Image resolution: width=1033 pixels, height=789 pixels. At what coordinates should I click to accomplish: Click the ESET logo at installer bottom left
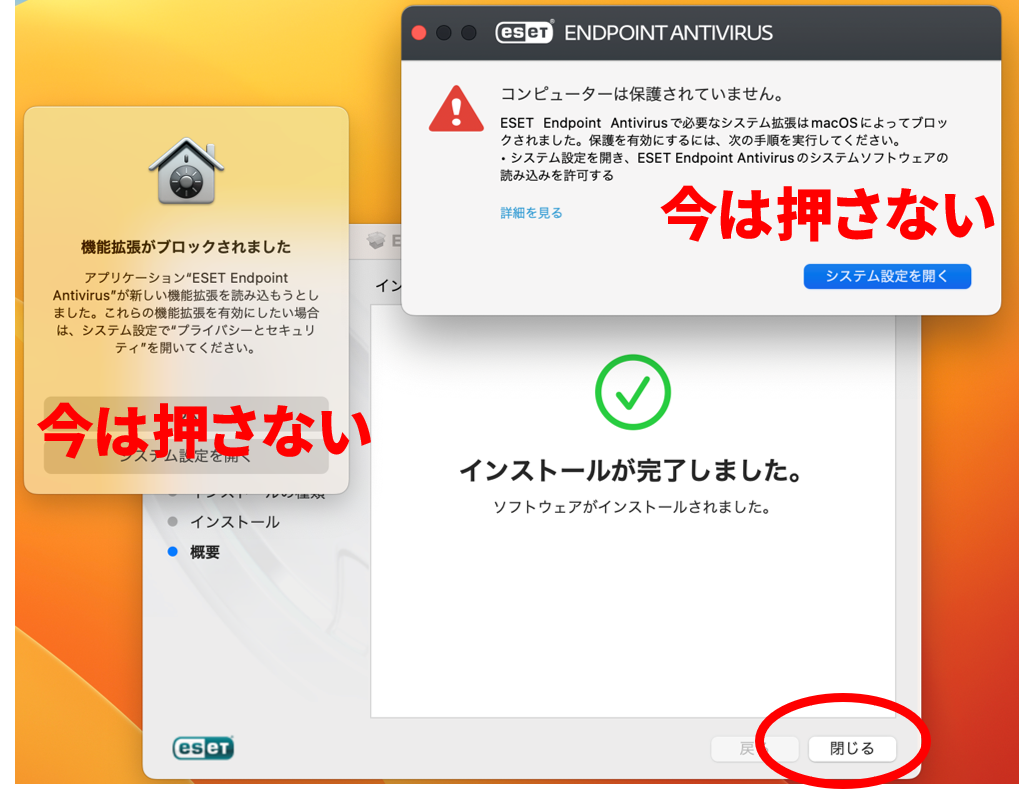pos(203,748)
